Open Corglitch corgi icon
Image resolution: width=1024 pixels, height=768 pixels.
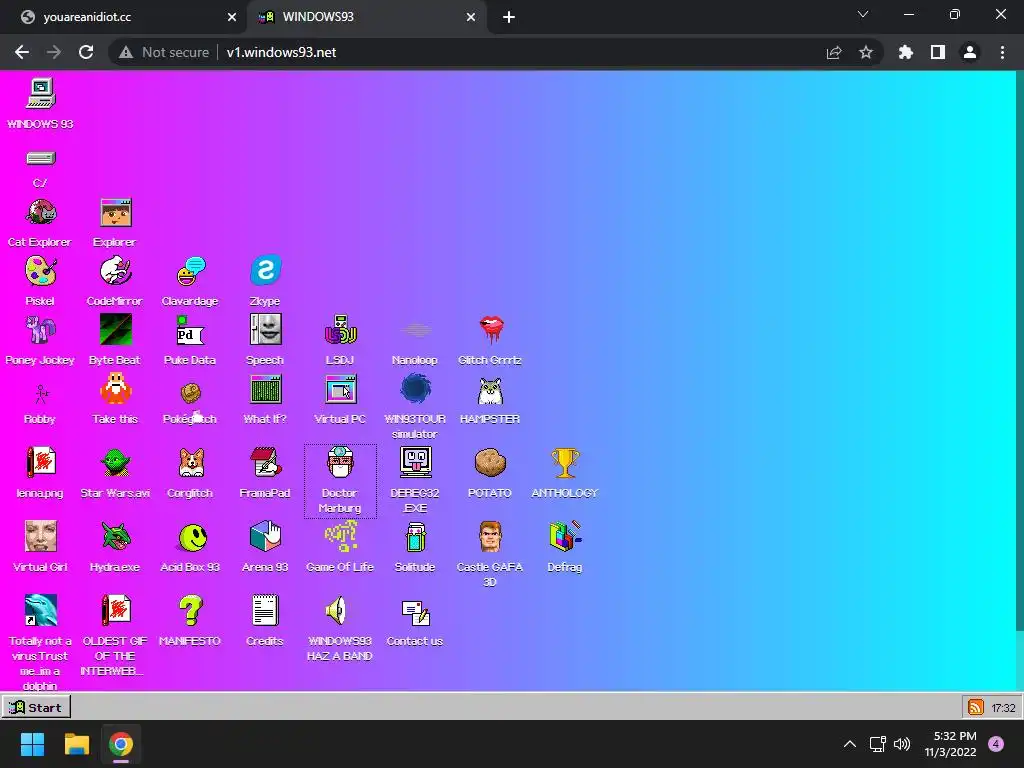(x=191, y=463)
